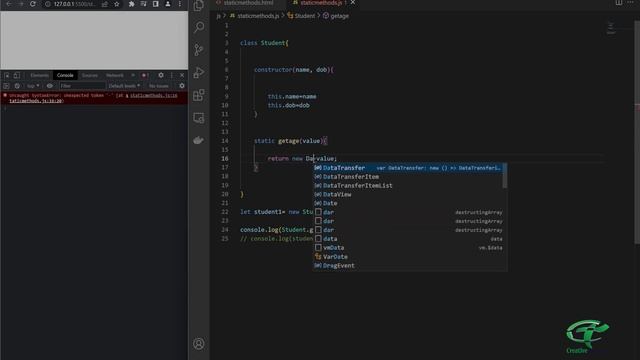Open the browser profile icon
640x360 pixels.
coord(168,4)
